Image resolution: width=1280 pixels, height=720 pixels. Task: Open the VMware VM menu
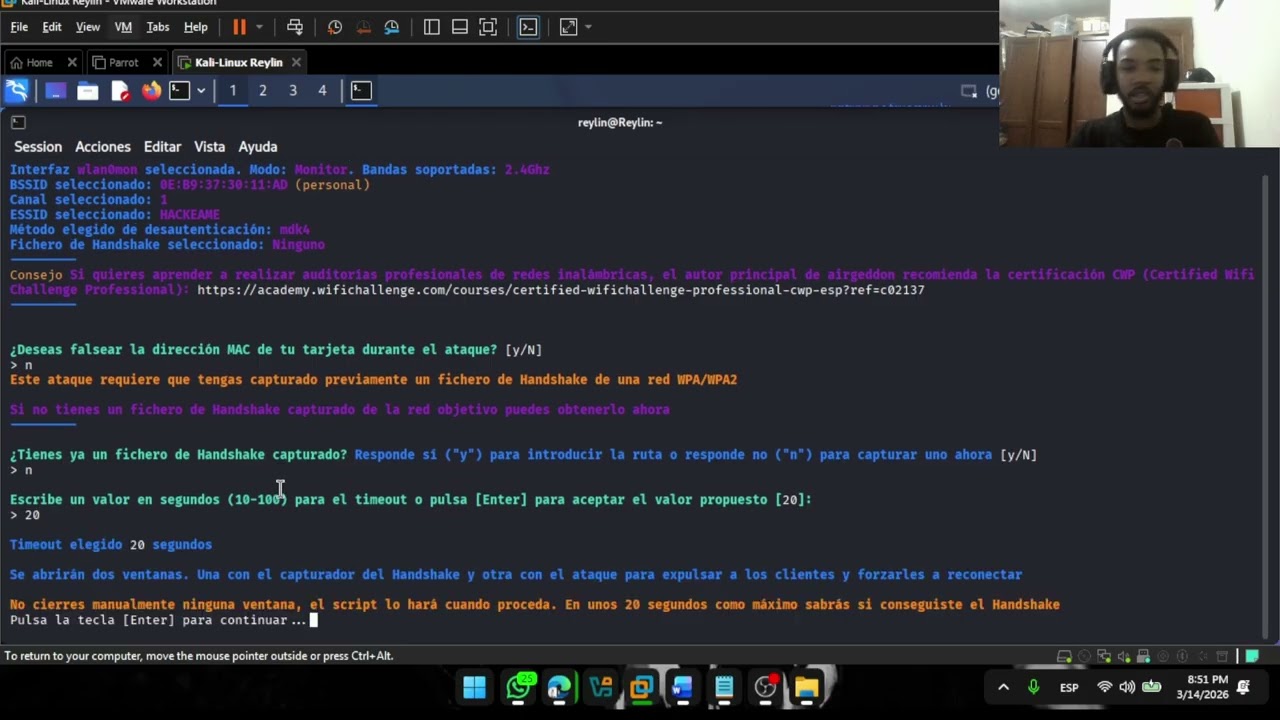(x=123, y=27)
